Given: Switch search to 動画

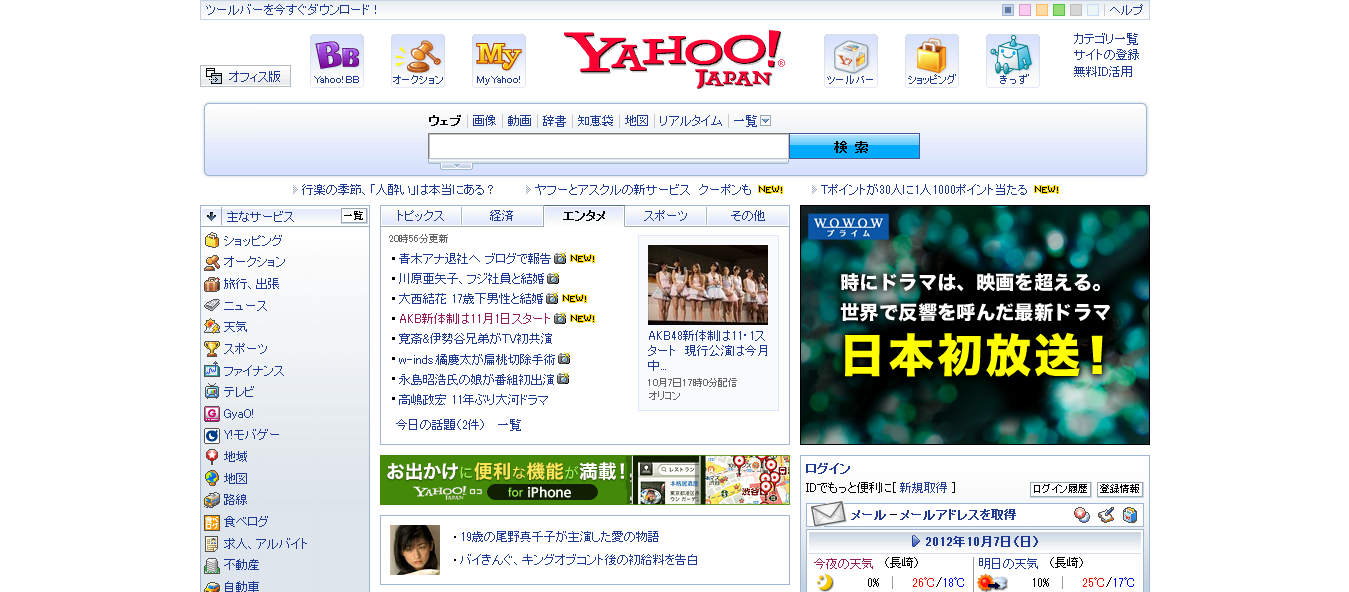Looking at the screenshot, I should (x=520, y=121).
